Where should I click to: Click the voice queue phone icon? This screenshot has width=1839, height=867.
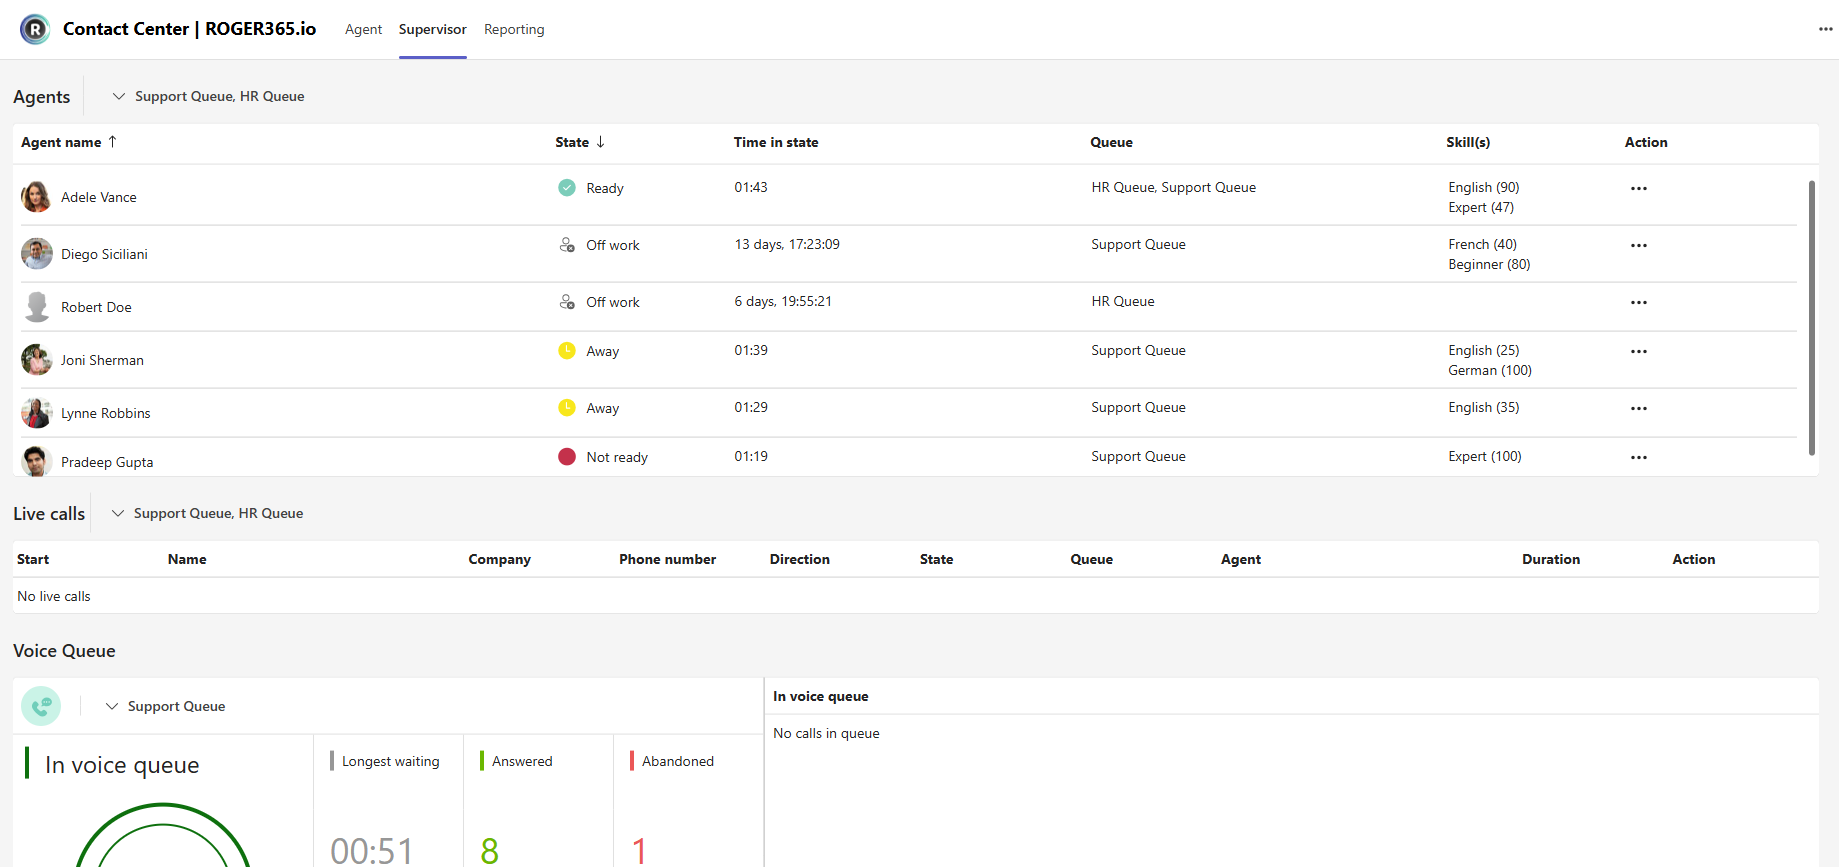41,706
